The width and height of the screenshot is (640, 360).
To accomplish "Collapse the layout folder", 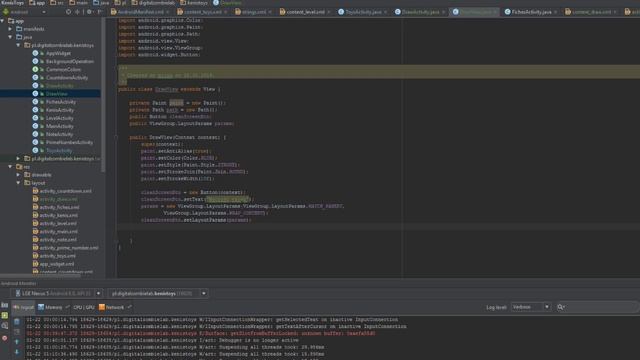I will click(18, 183).
